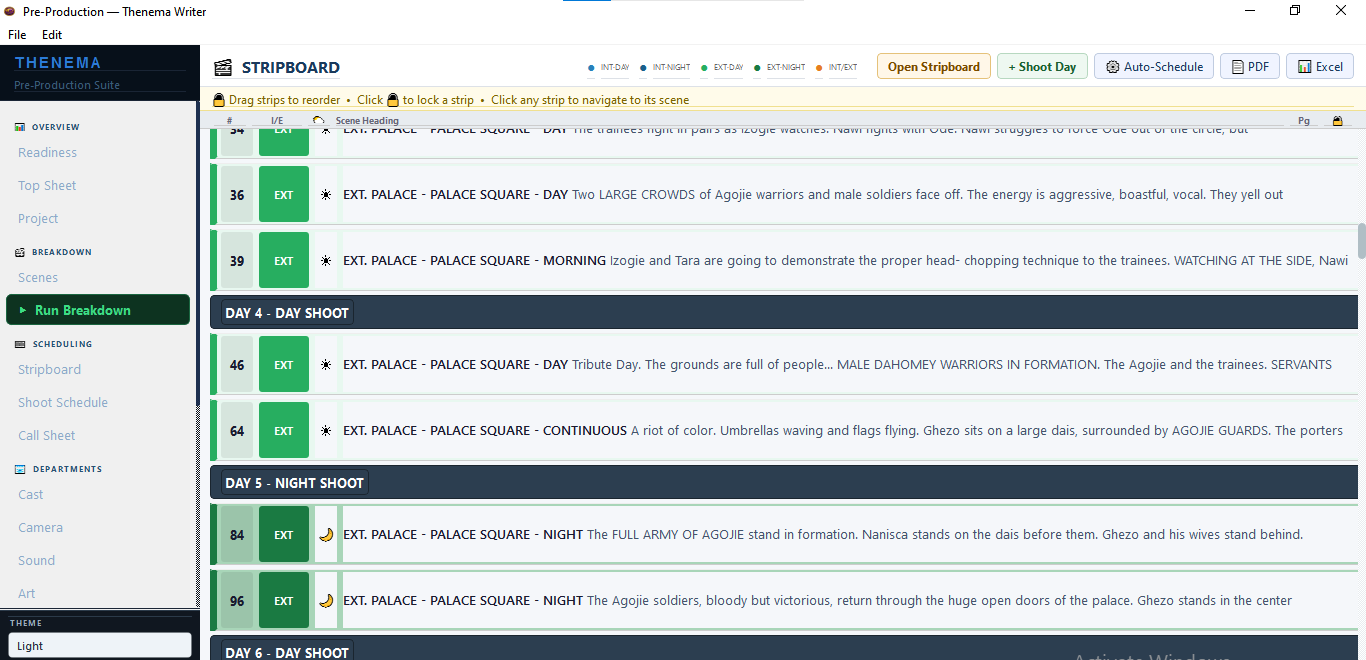
Task: Click the Open Stripboard button
Action: point(934,67)
